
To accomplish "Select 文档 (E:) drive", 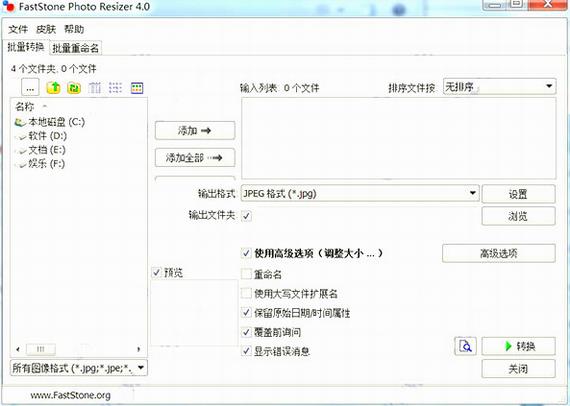I will pyautogui.click(x=40, y=150).
